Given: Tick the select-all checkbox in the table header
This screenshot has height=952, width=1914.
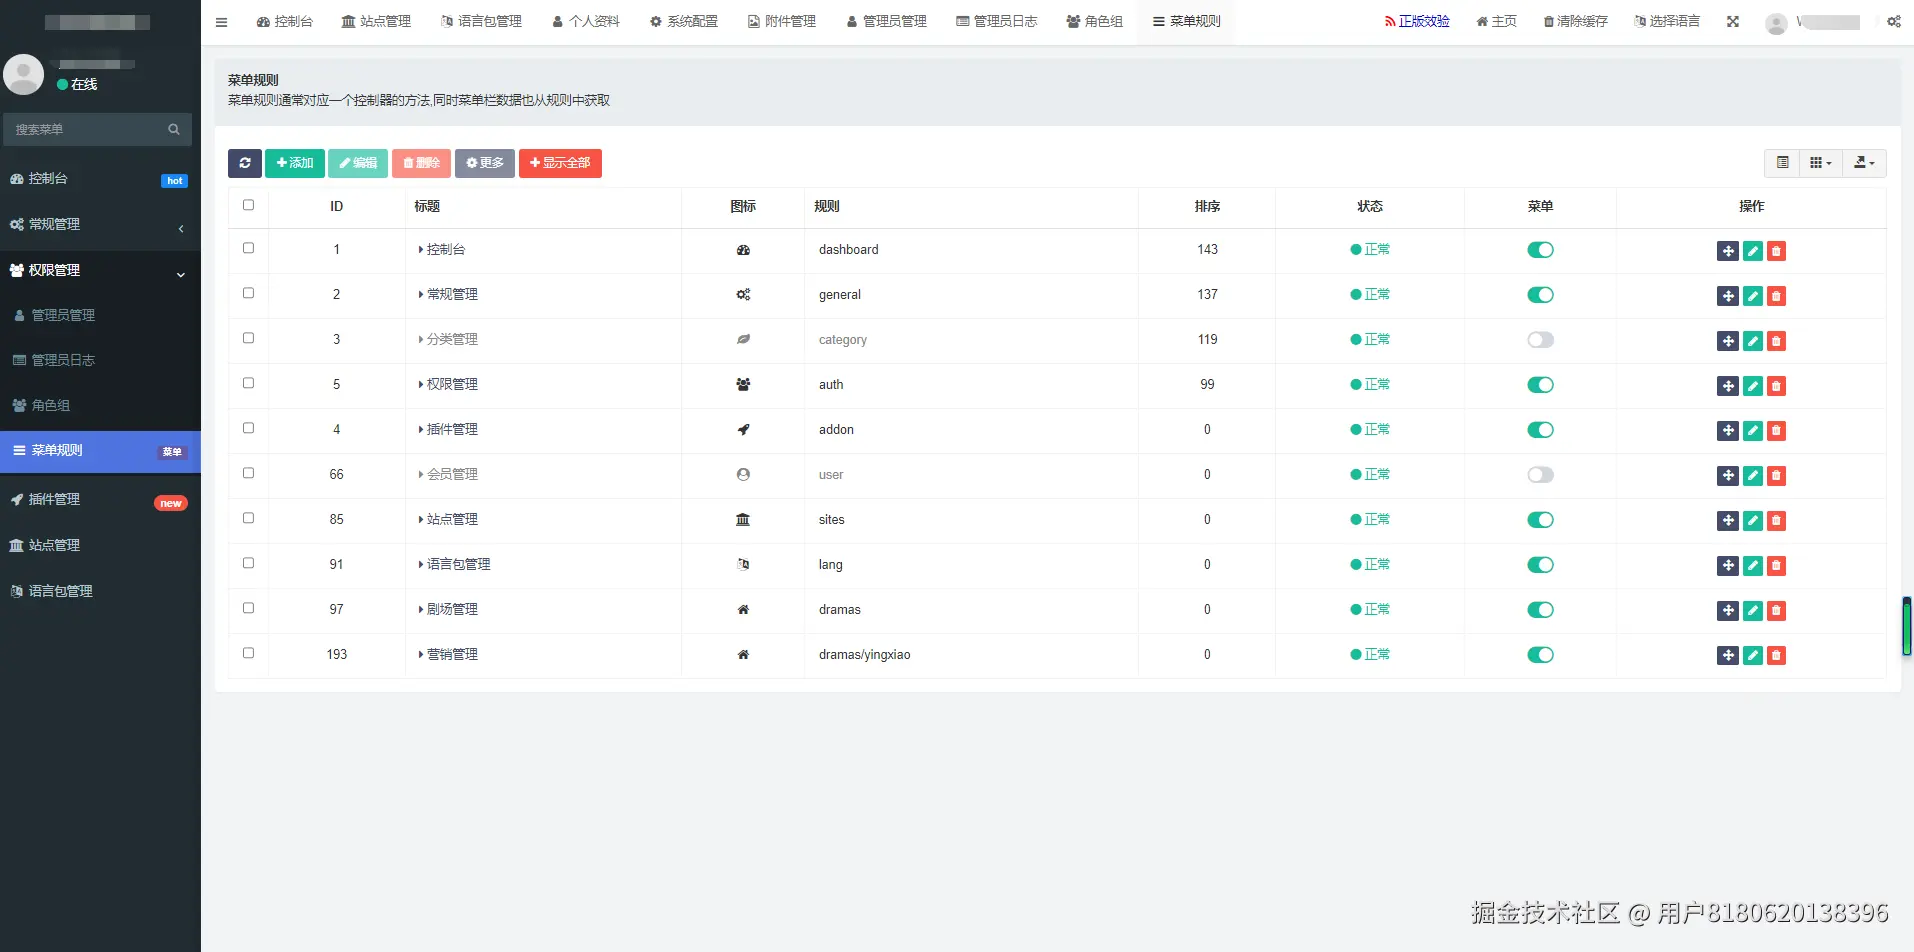Looking at the screenshot, I should 248,205.
